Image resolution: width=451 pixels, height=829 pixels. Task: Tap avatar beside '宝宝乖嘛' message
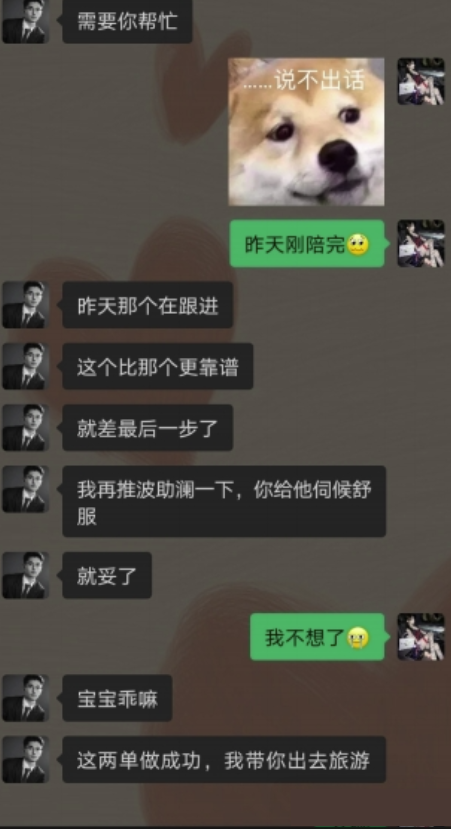coord(26,698)
